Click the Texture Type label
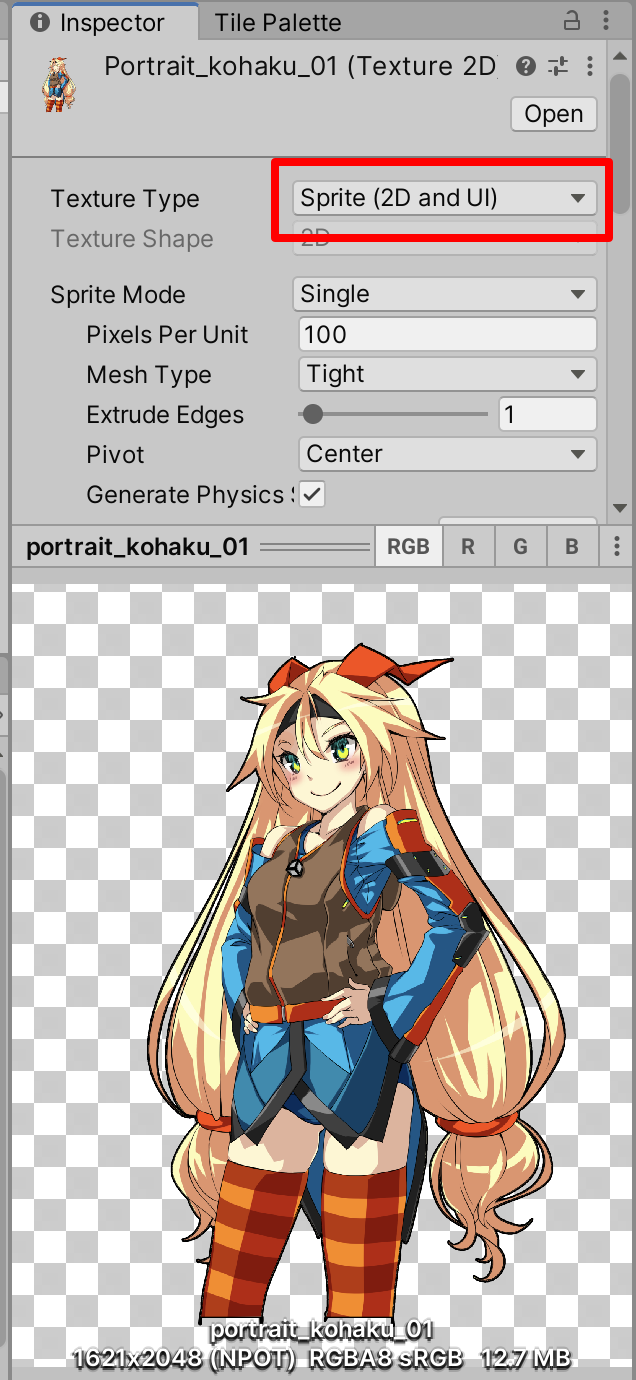636x1380 pixels. (125, 199)
